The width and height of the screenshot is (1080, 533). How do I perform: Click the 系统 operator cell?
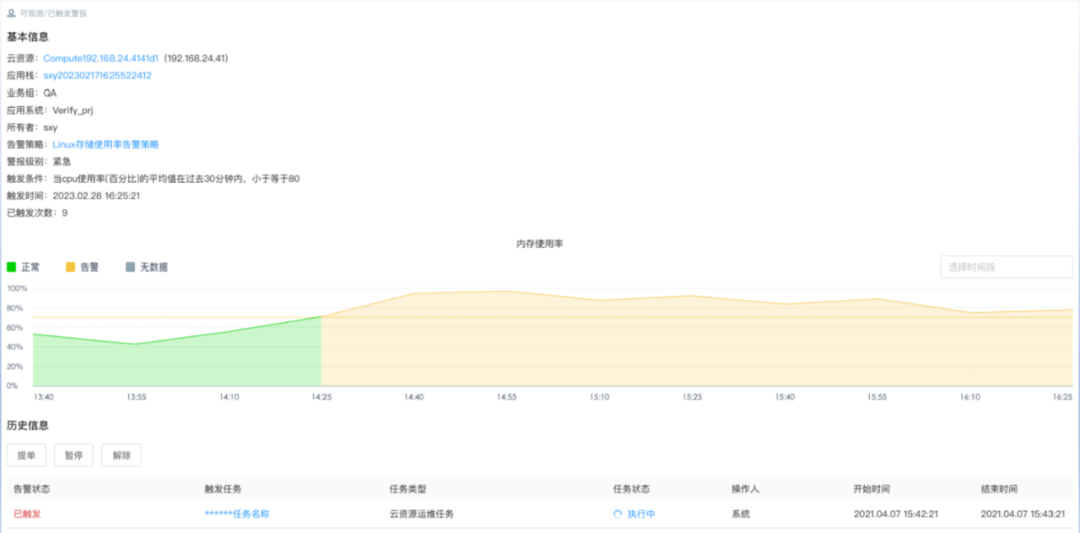tap(740, 514)
